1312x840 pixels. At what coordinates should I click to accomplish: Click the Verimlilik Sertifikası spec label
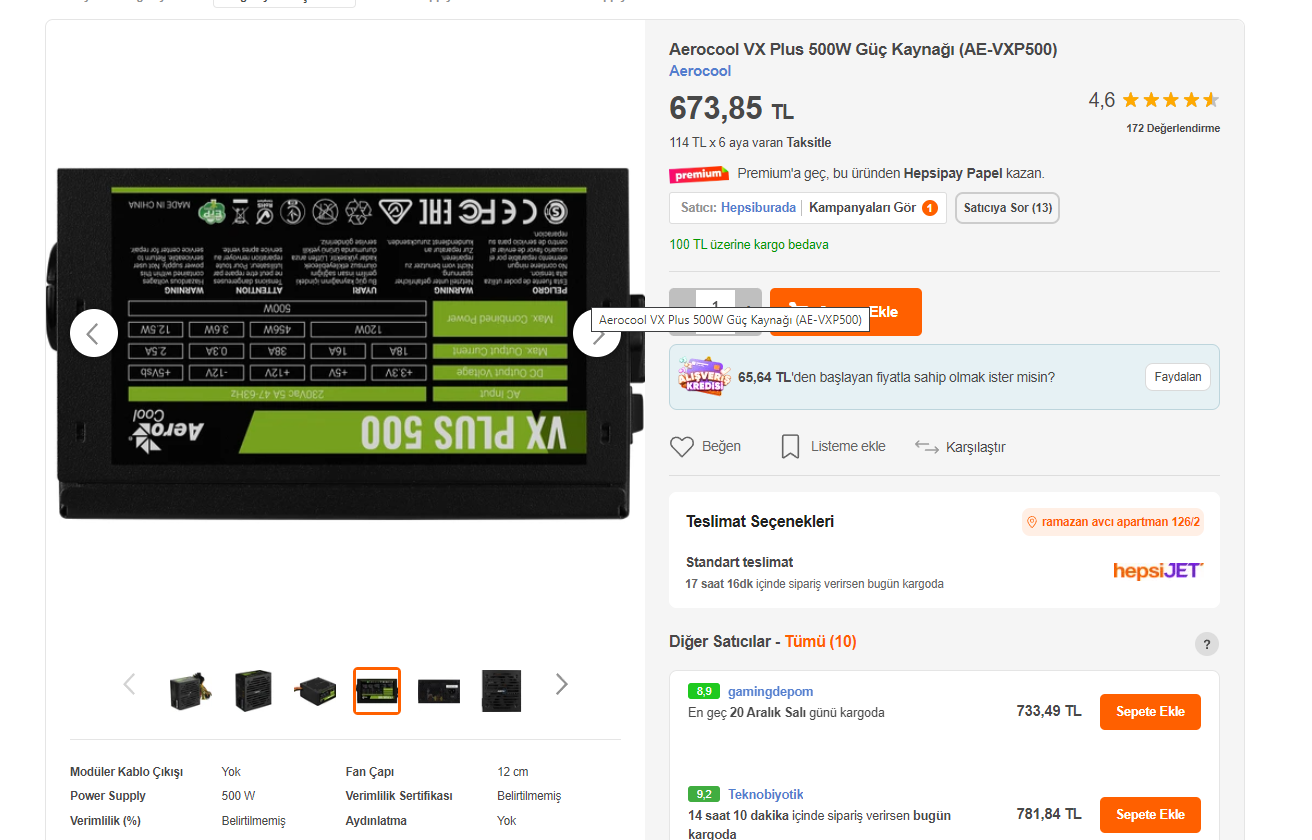tap(399, 796)
